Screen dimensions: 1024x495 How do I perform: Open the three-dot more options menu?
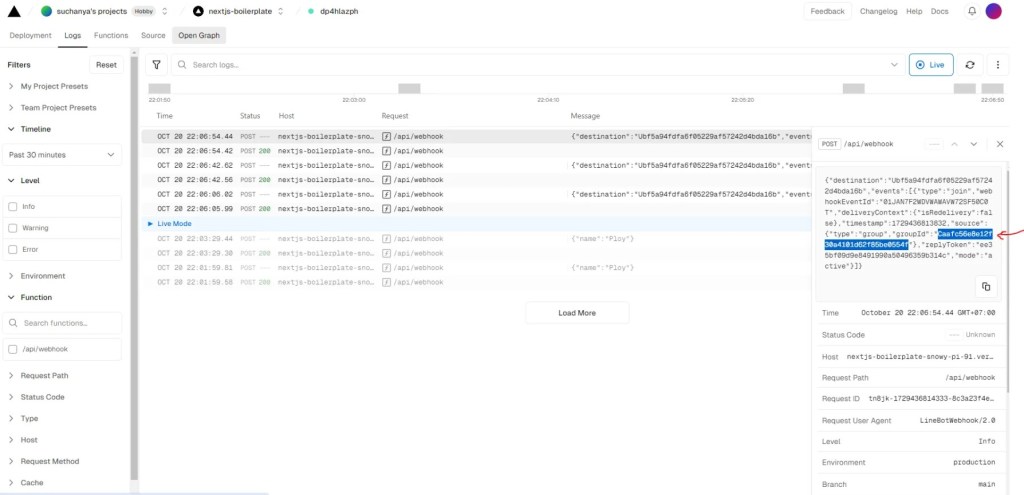click(997, 65)
